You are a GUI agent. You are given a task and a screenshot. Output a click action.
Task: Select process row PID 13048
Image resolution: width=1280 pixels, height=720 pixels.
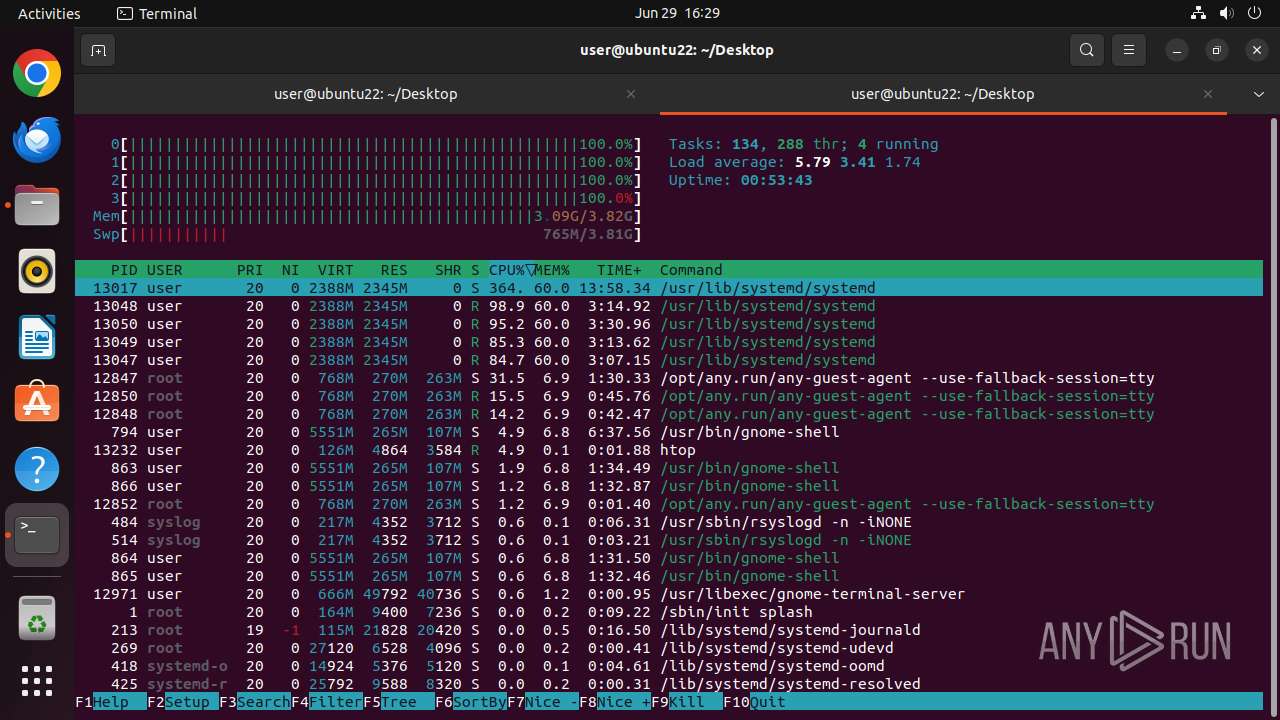[x=669, y=306]
